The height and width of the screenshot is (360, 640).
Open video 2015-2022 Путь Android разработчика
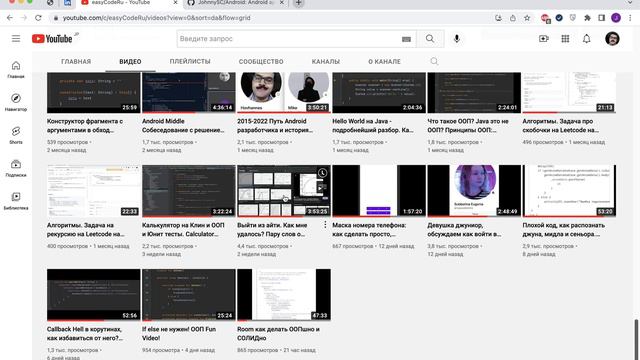pyautogui.click(x=275, y=126)
